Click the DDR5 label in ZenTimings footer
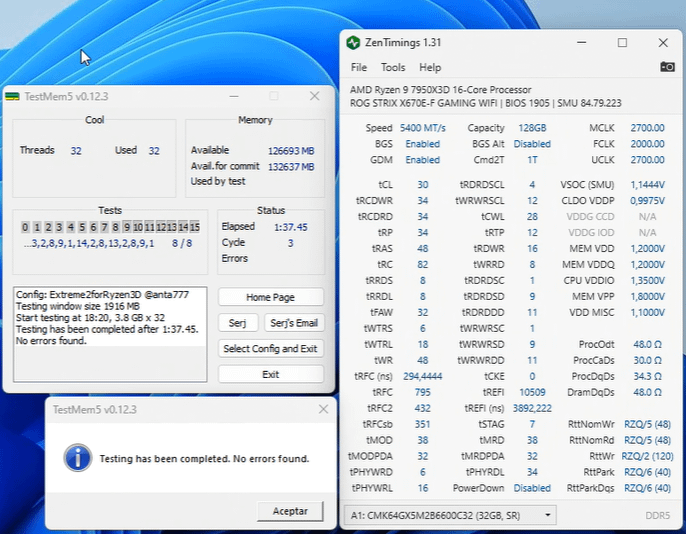Image resolution: width=686 pixels, height=534 pixels. (x=658, y=516)
